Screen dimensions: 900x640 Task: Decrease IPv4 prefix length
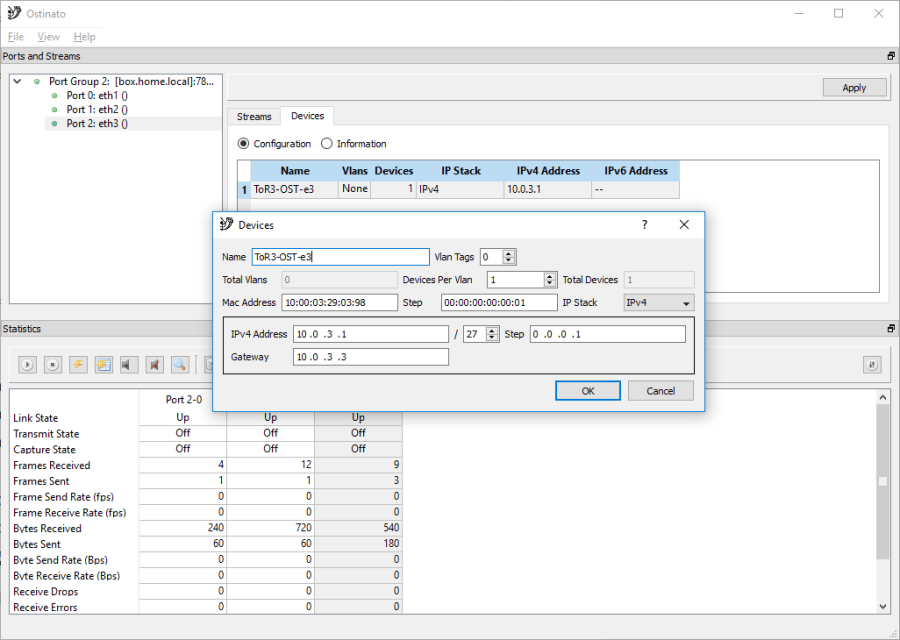(492, 338)
